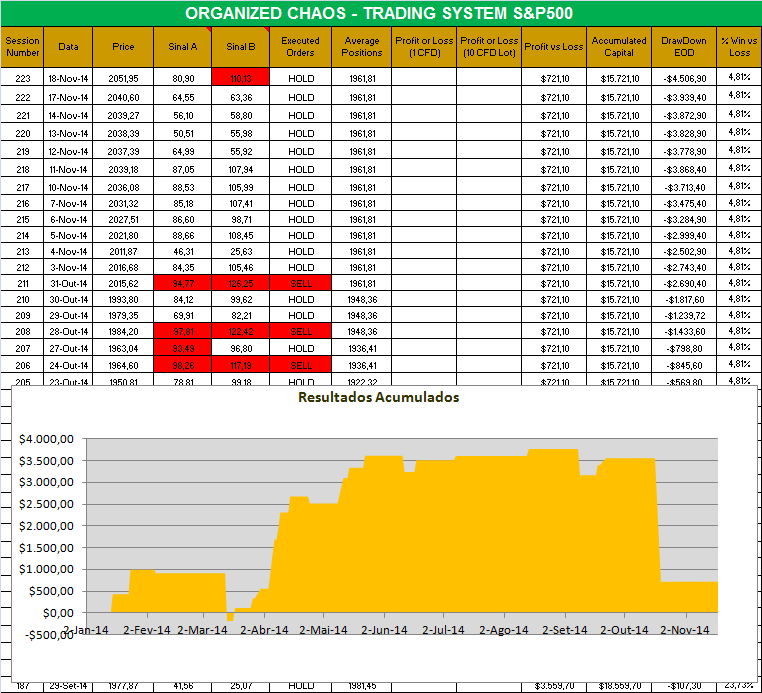Select date cell 18-Nov-14

click(x=68, y=78)
